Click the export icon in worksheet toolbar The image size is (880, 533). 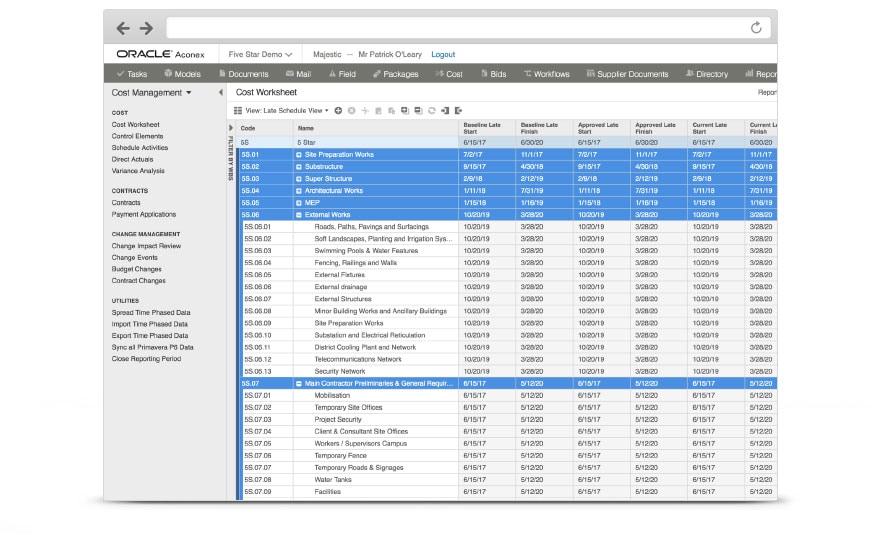pos(458,110)
